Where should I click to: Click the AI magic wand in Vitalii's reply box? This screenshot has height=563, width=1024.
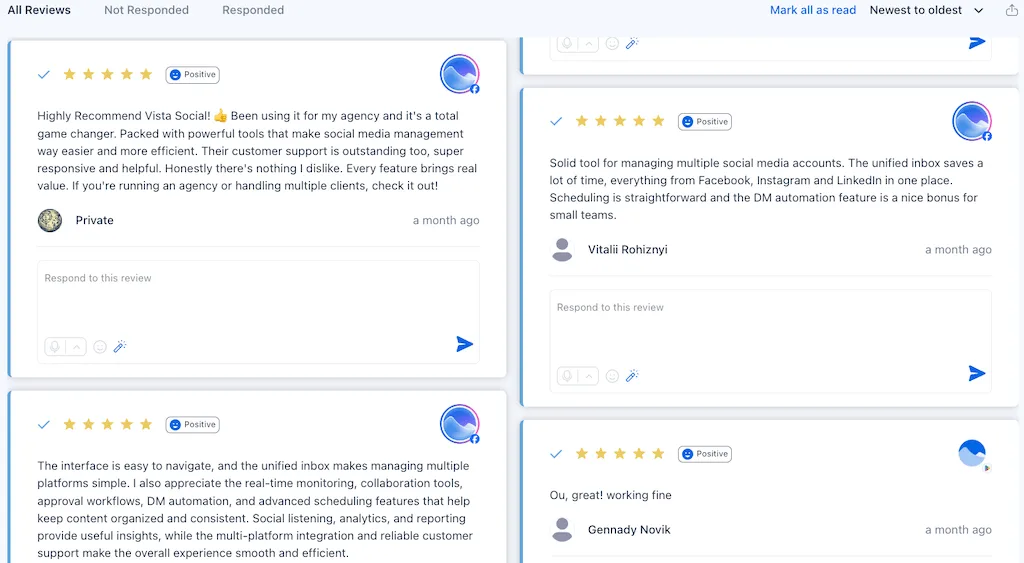point(632,376)
